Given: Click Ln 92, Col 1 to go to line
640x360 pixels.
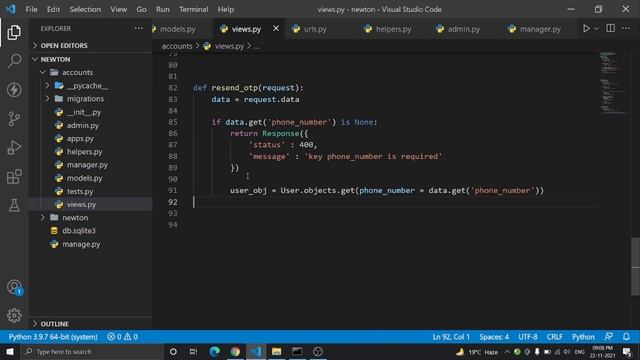Looking at the screenshot, I should (451, 337).
